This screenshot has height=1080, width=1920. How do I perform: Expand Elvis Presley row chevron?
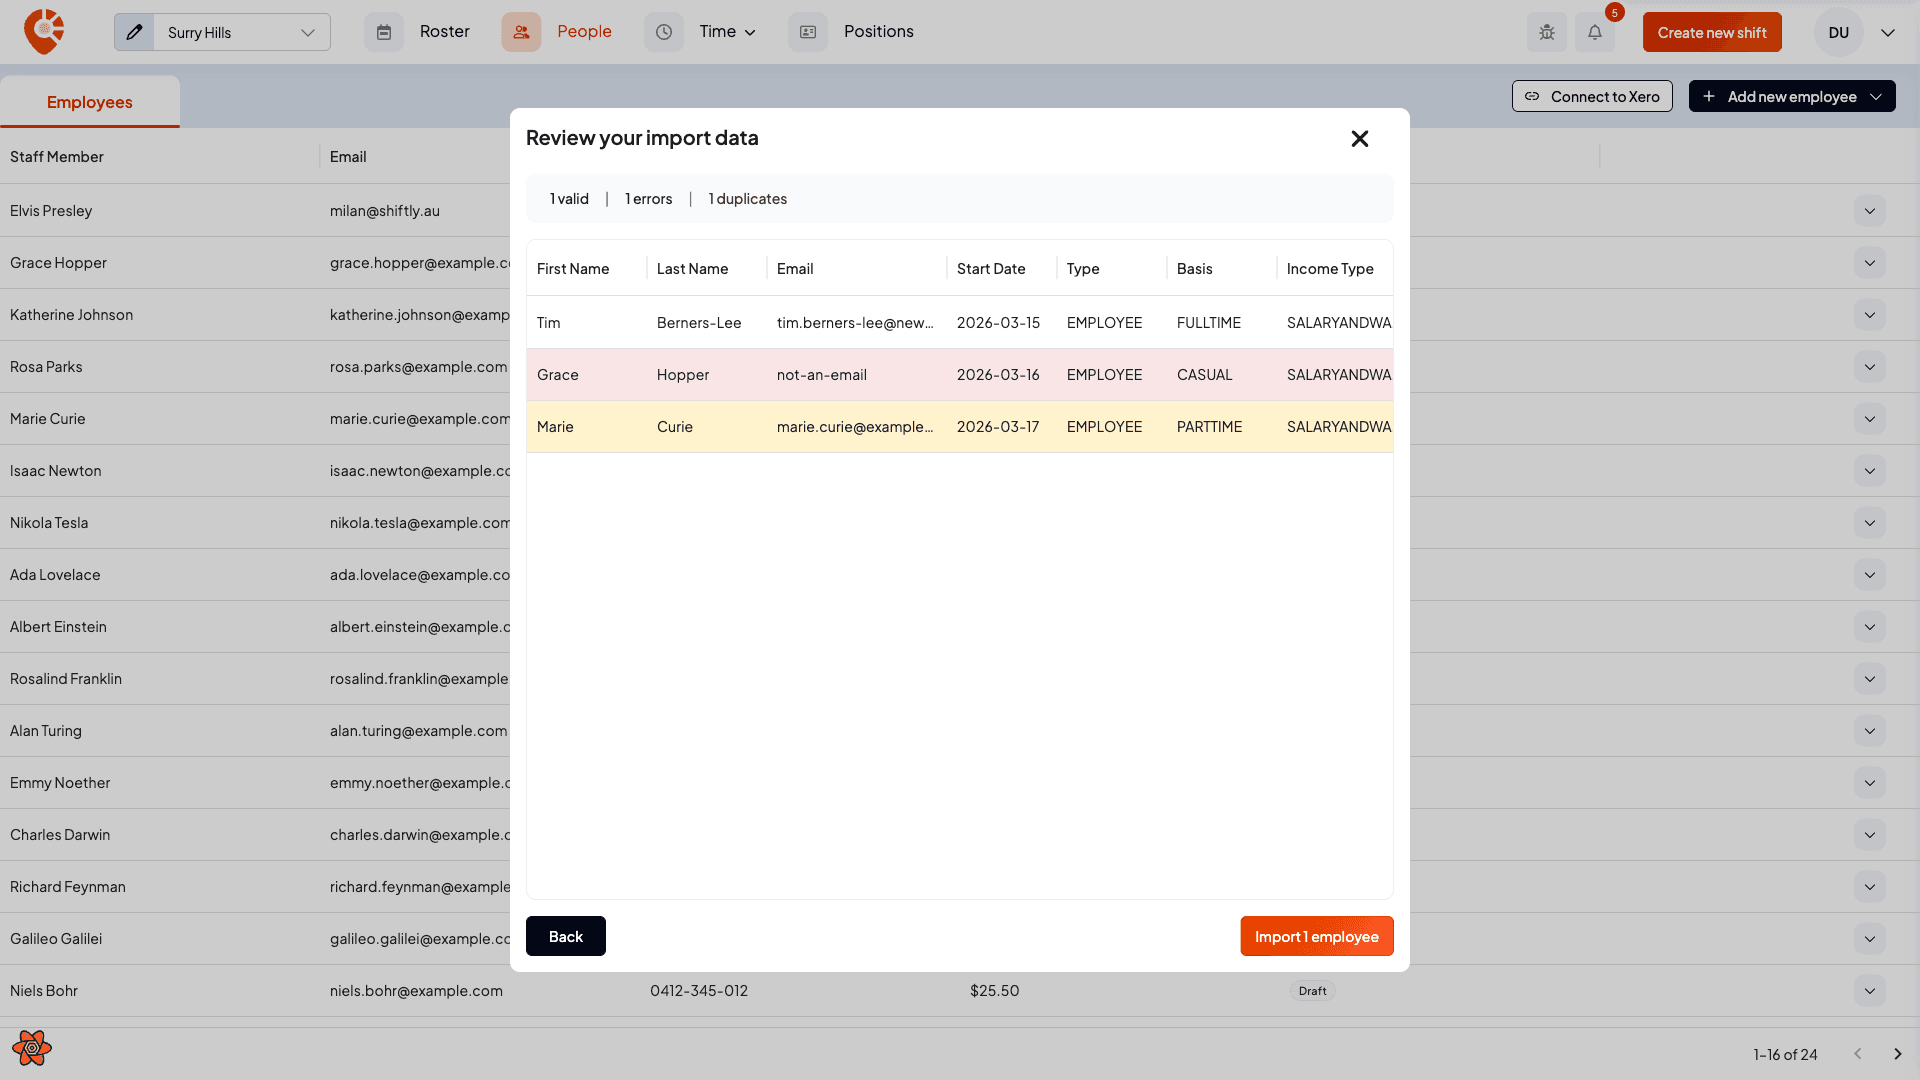pos(1870,211)
